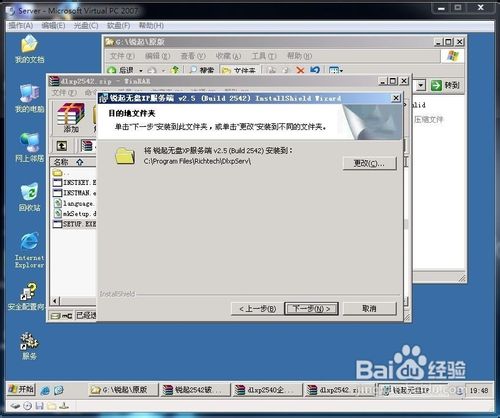Open Virtual PC 帮助(H) menu
500x418 pixels.
[x=151, y=26]
